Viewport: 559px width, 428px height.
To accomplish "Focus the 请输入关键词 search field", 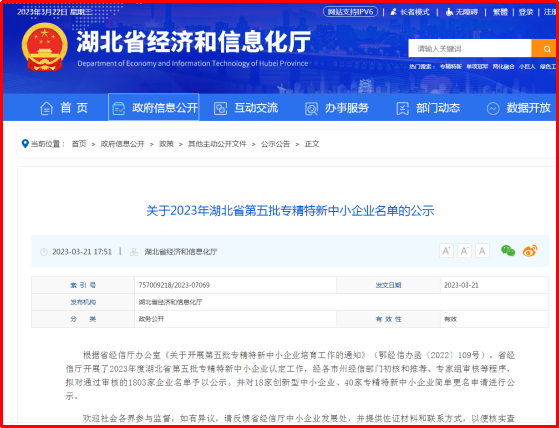I will [x=470, y=48].
